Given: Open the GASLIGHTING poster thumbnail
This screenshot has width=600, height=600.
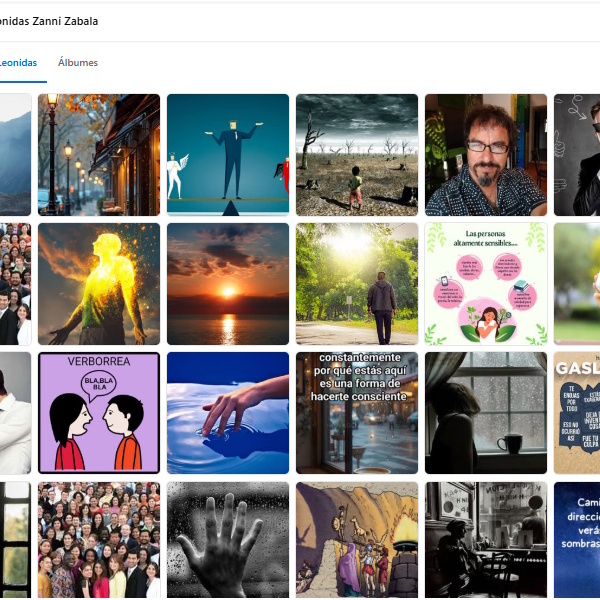Looking at the screenshot, I should click(577, 412).
